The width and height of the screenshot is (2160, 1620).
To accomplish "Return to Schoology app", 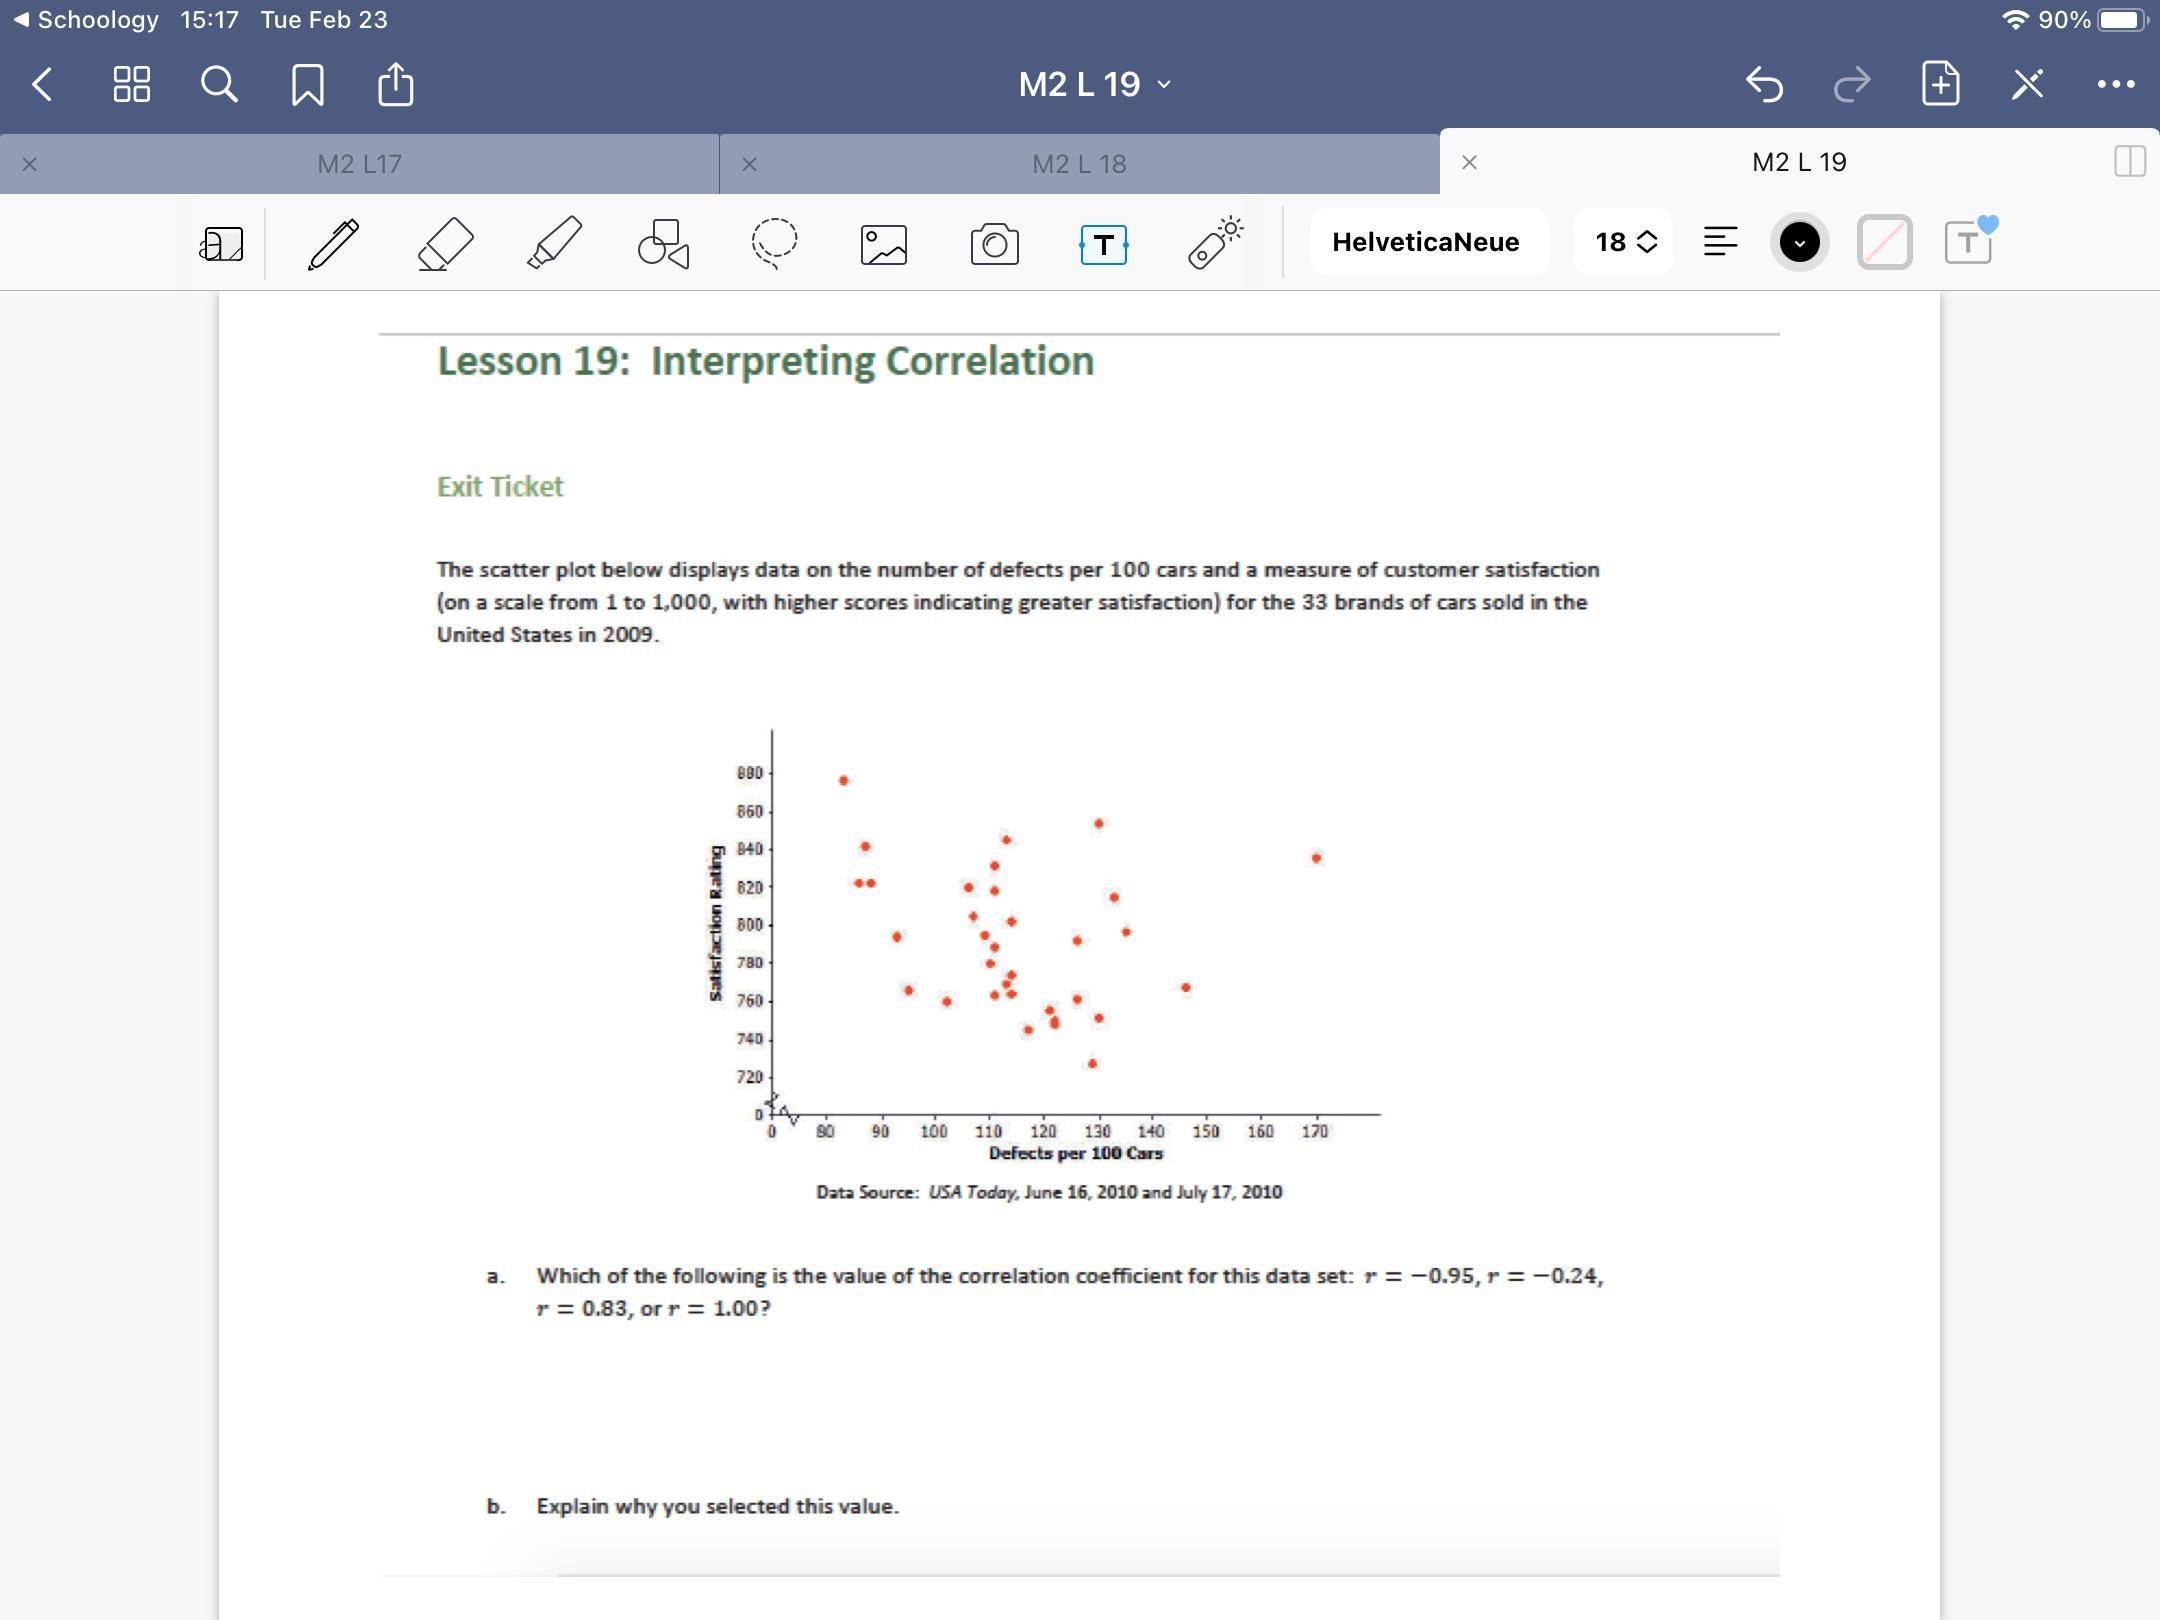I will coord(85,19).
